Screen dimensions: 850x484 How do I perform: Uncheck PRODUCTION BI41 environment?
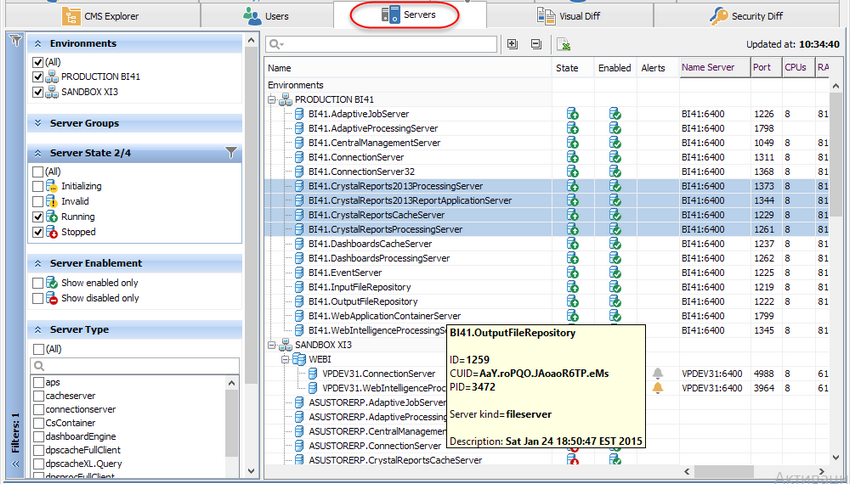point(37,77)
